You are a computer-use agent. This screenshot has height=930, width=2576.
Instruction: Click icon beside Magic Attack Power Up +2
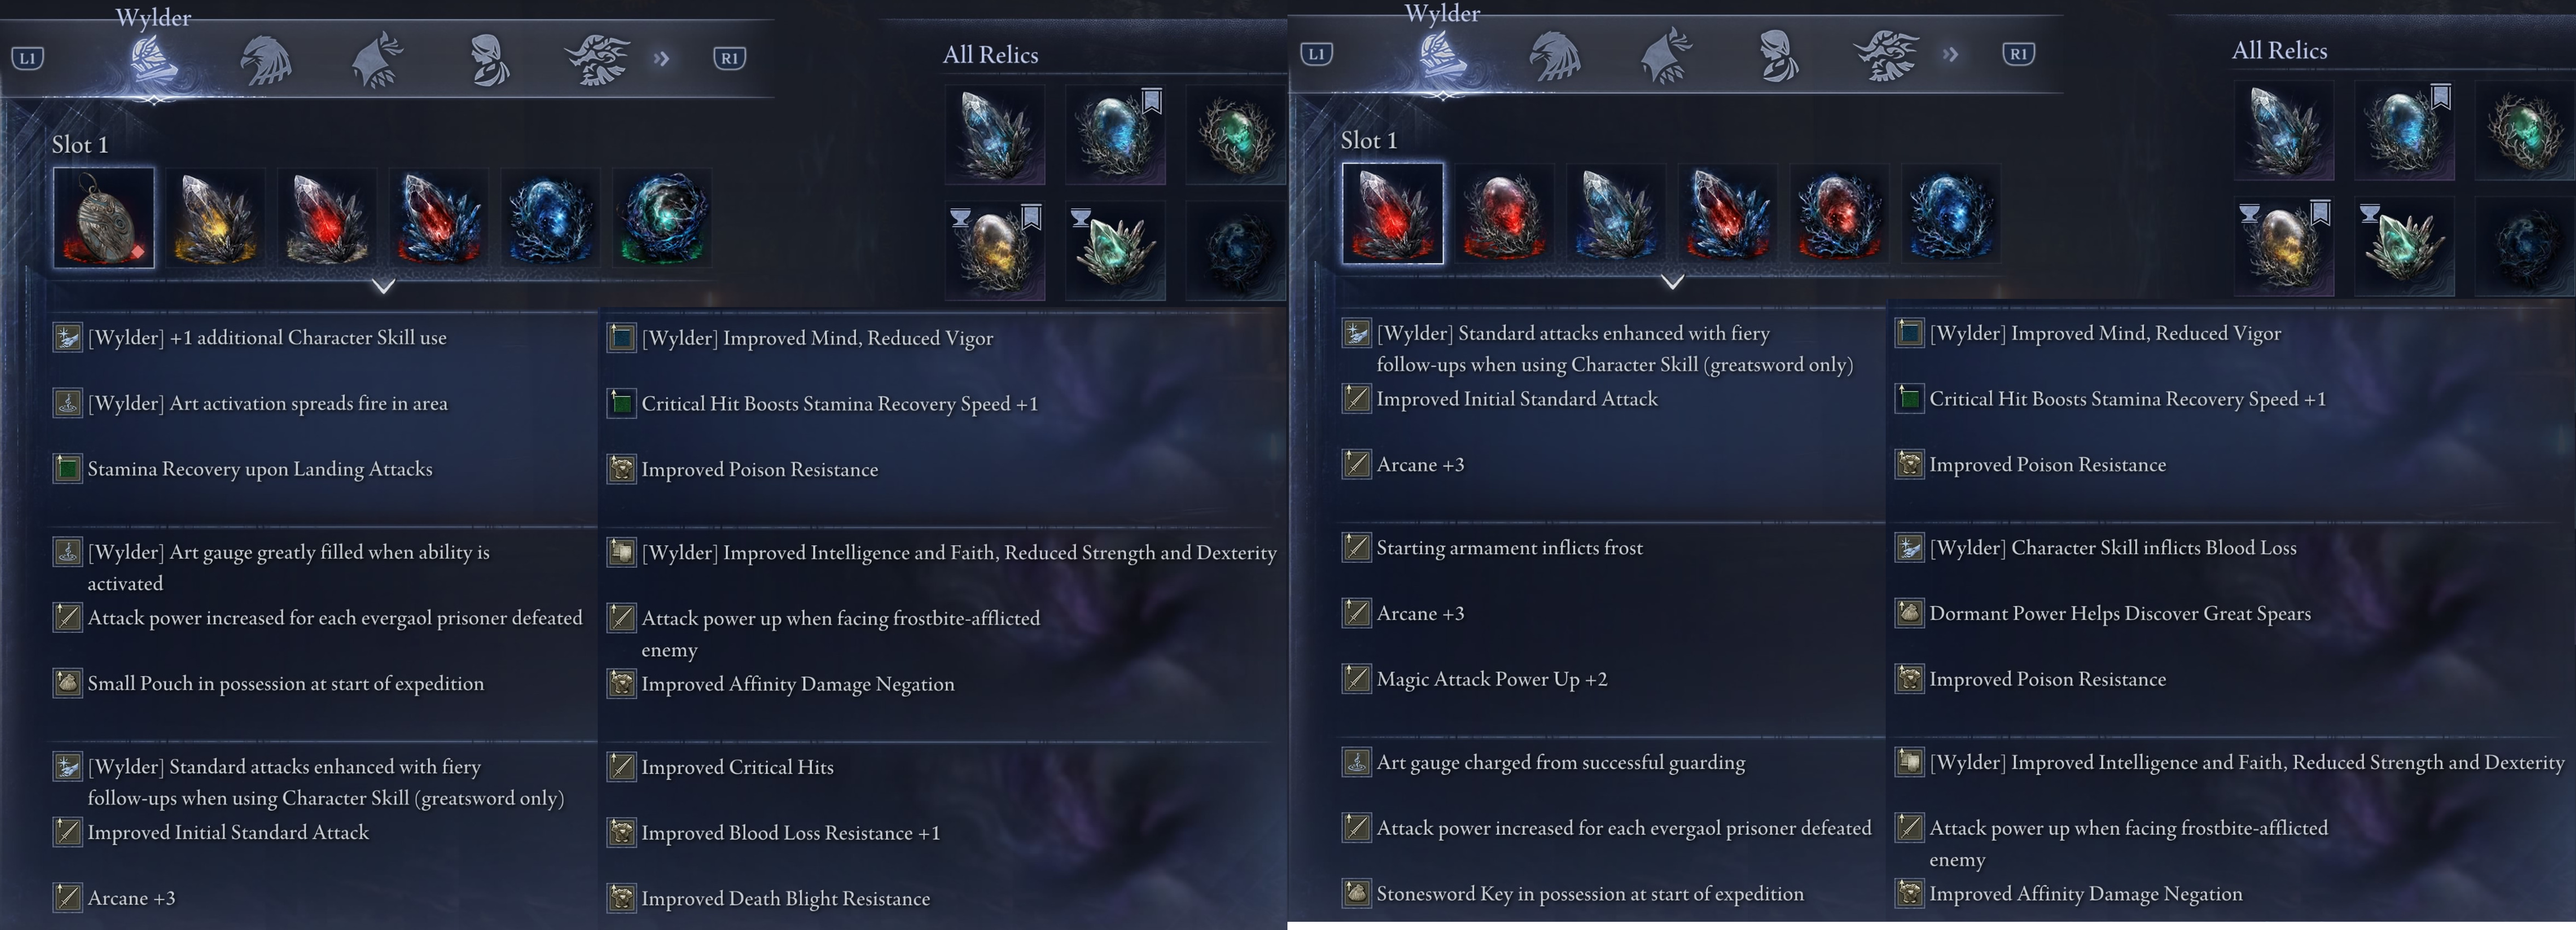click(x=1356, y=679)
